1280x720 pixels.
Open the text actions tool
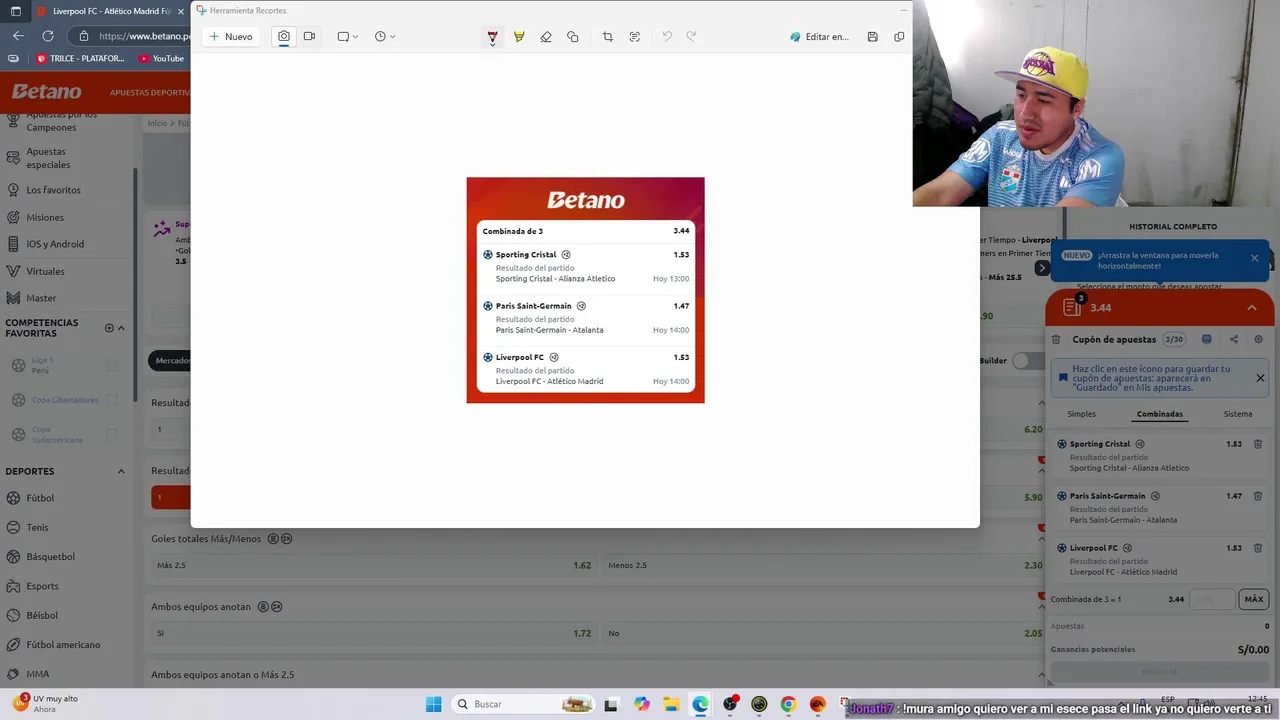tap(635, 37)
